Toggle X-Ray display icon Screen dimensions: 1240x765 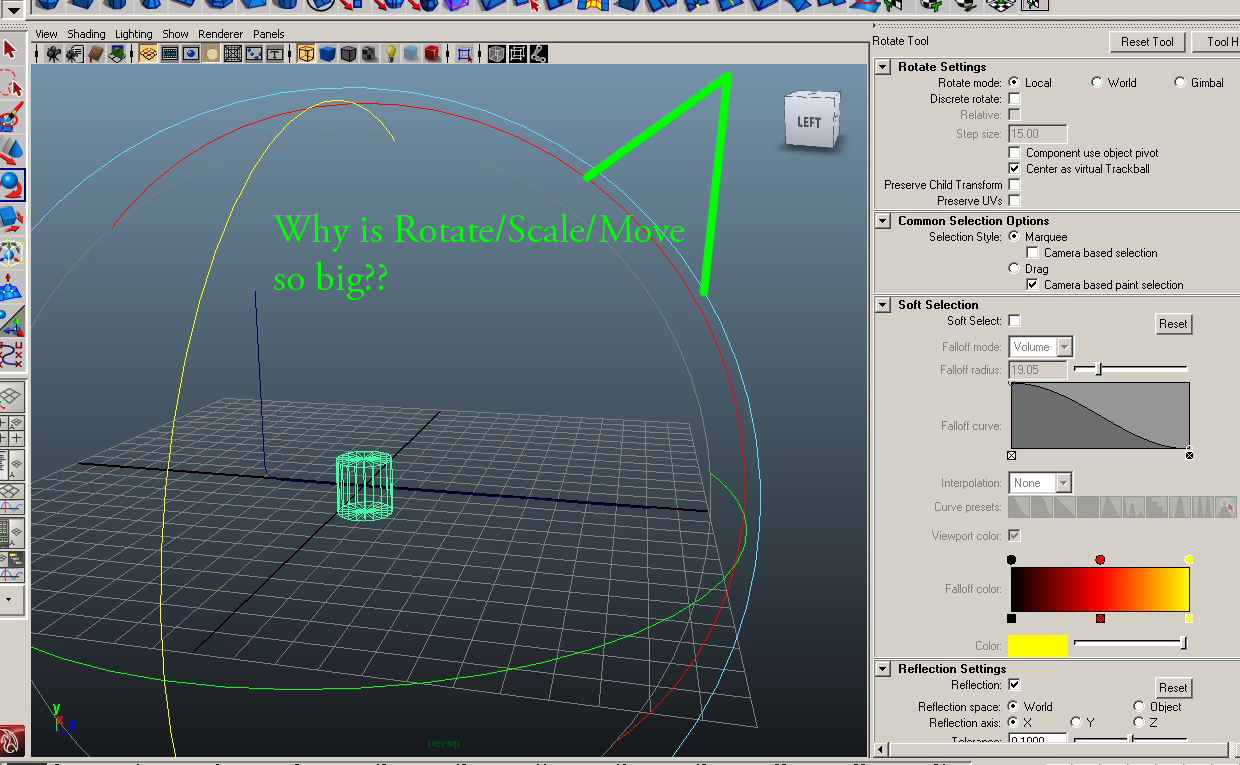point(496,53)
